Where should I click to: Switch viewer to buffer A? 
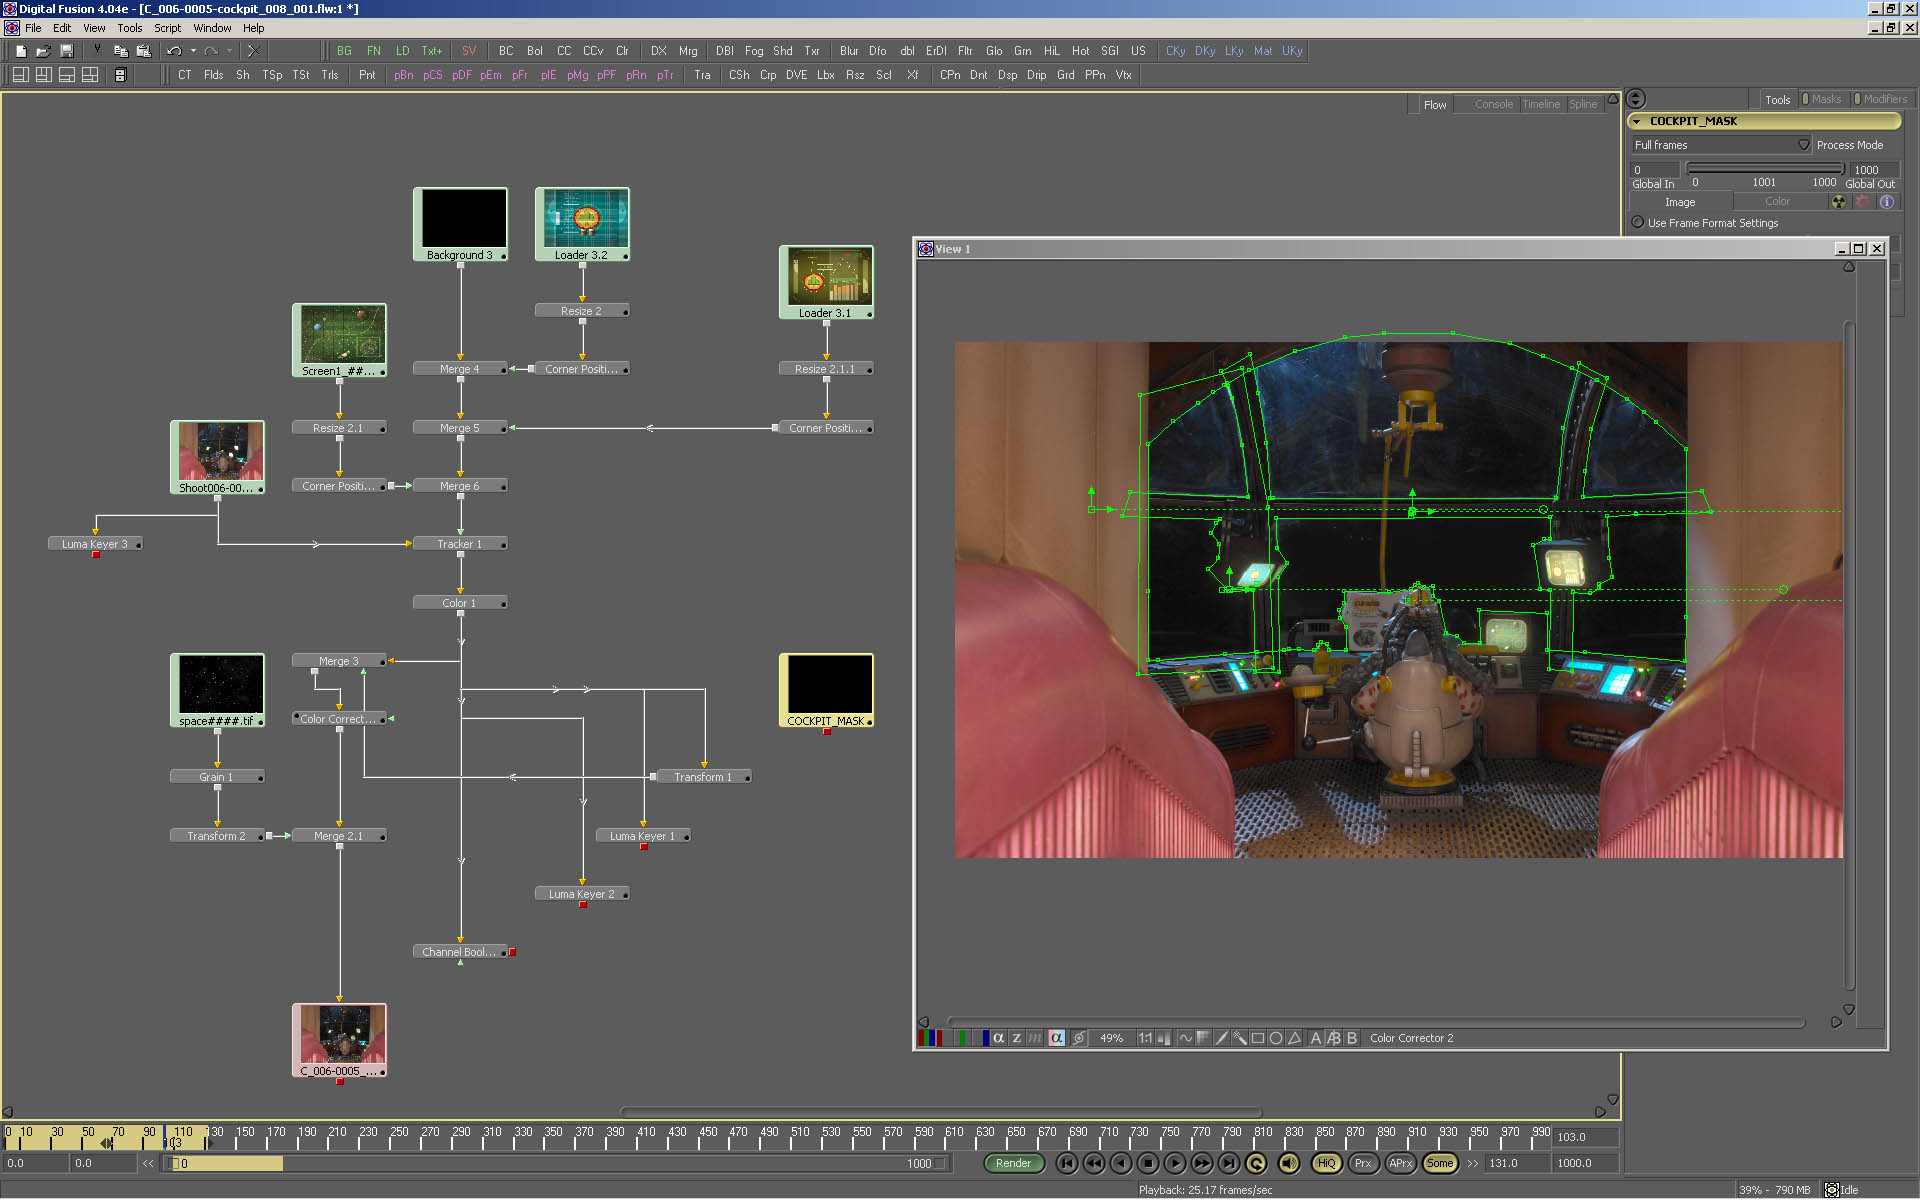(1316, 1038)
